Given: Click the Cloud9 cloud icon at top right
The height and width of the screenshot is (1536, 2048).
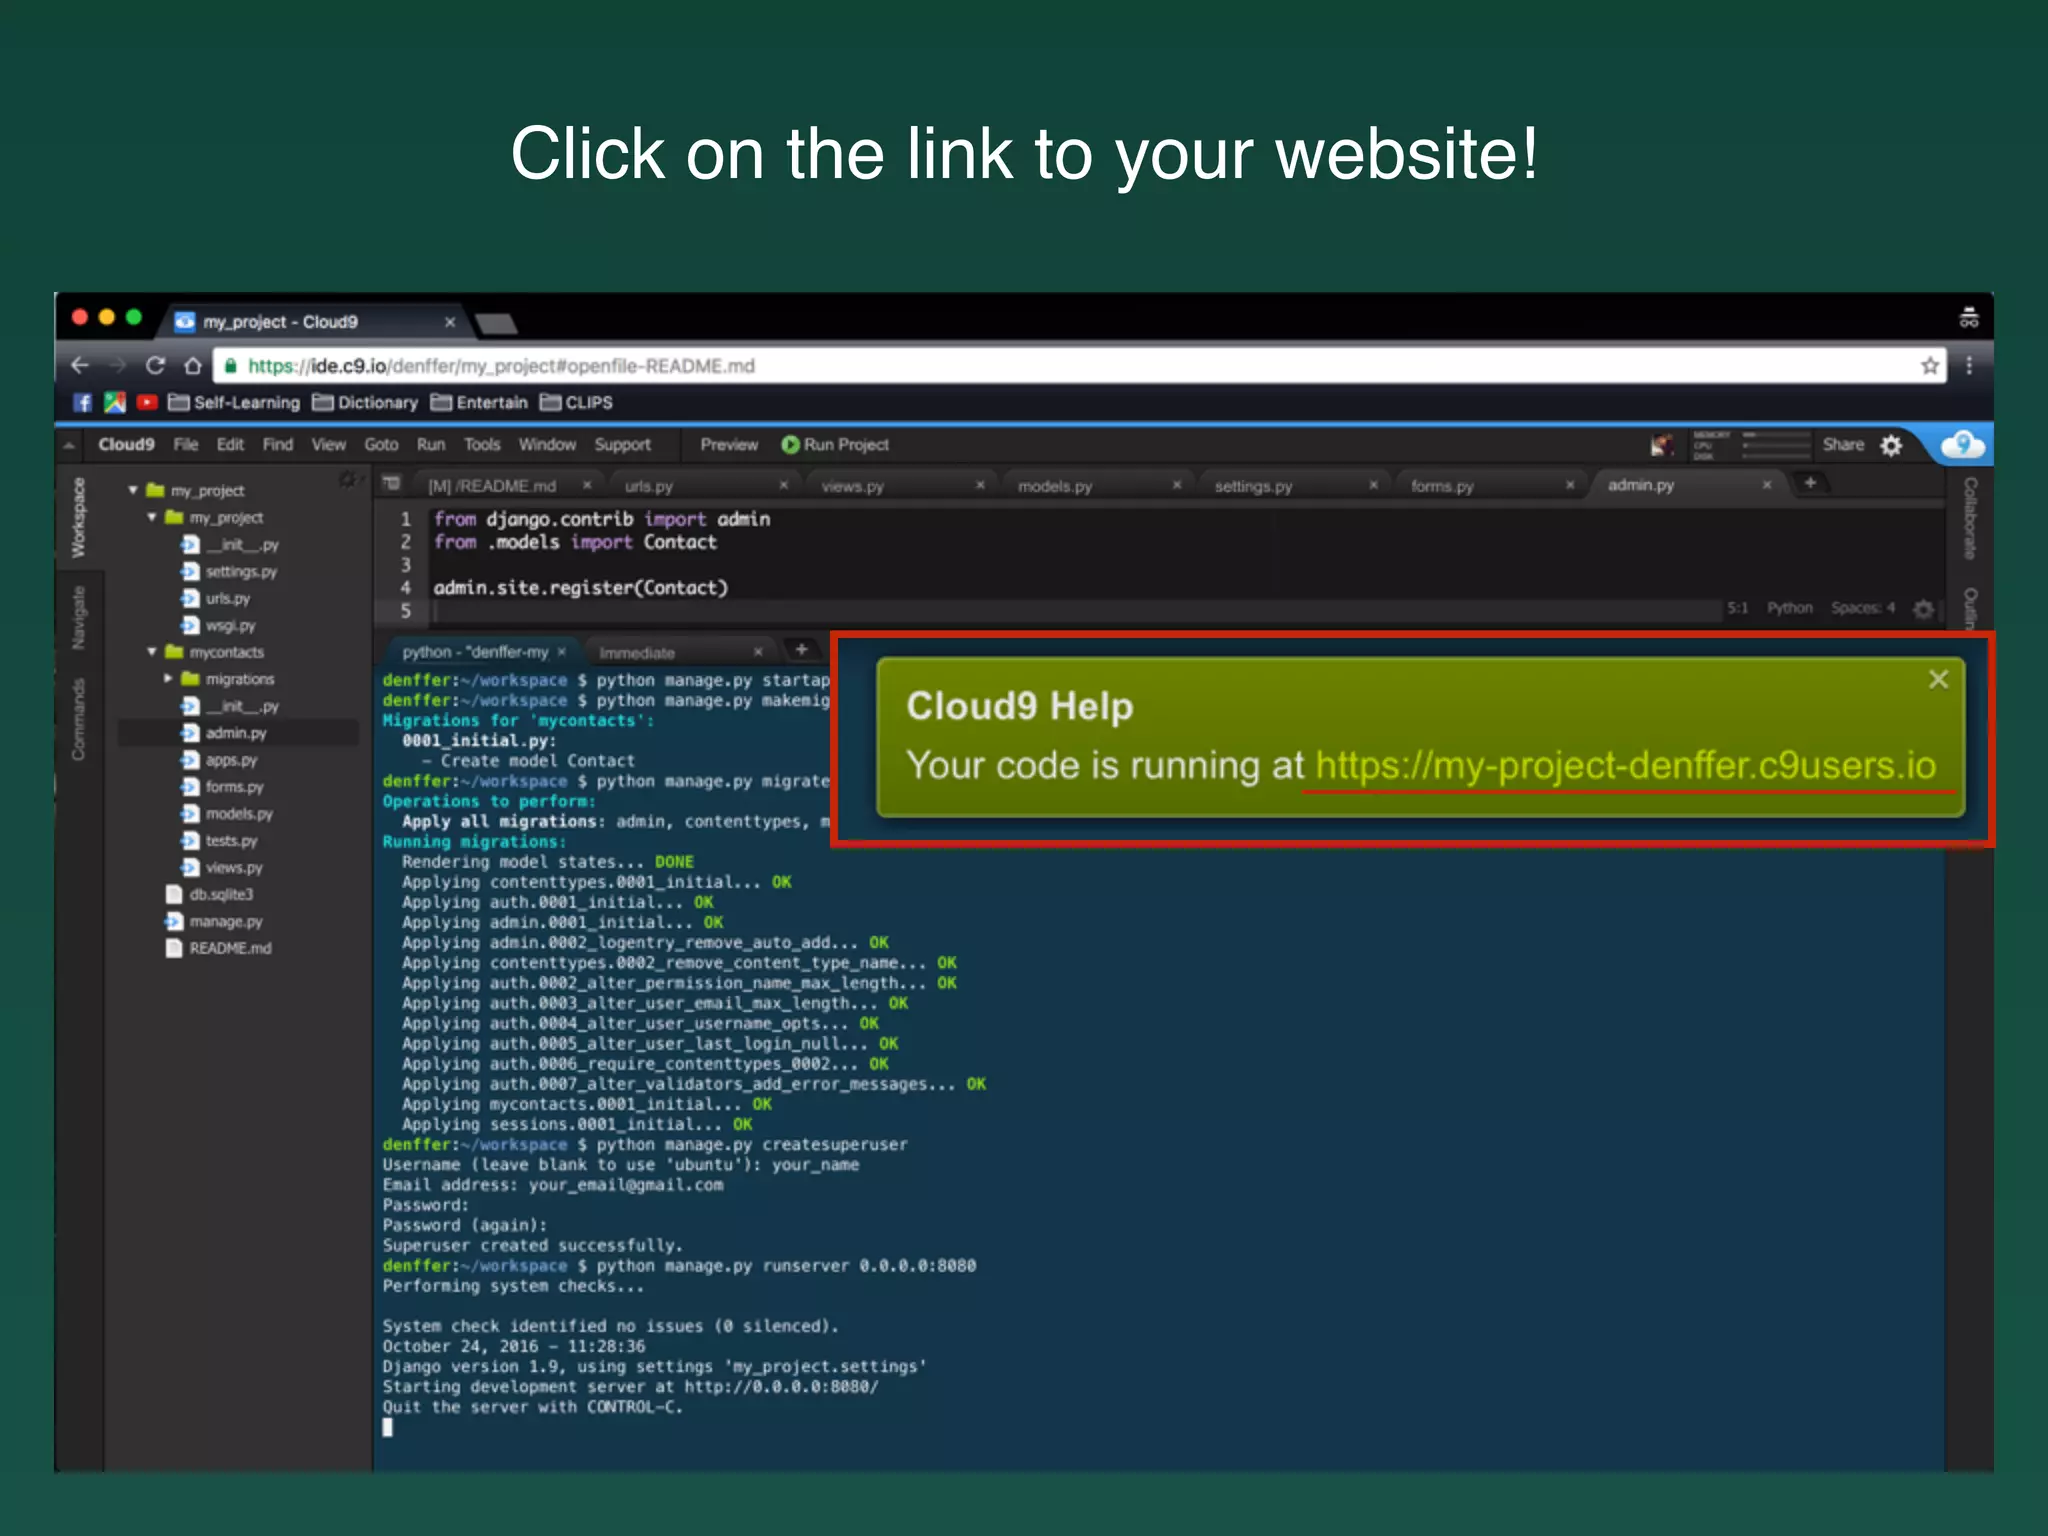Looking at the screenshot, I should tap(1962, 444).
